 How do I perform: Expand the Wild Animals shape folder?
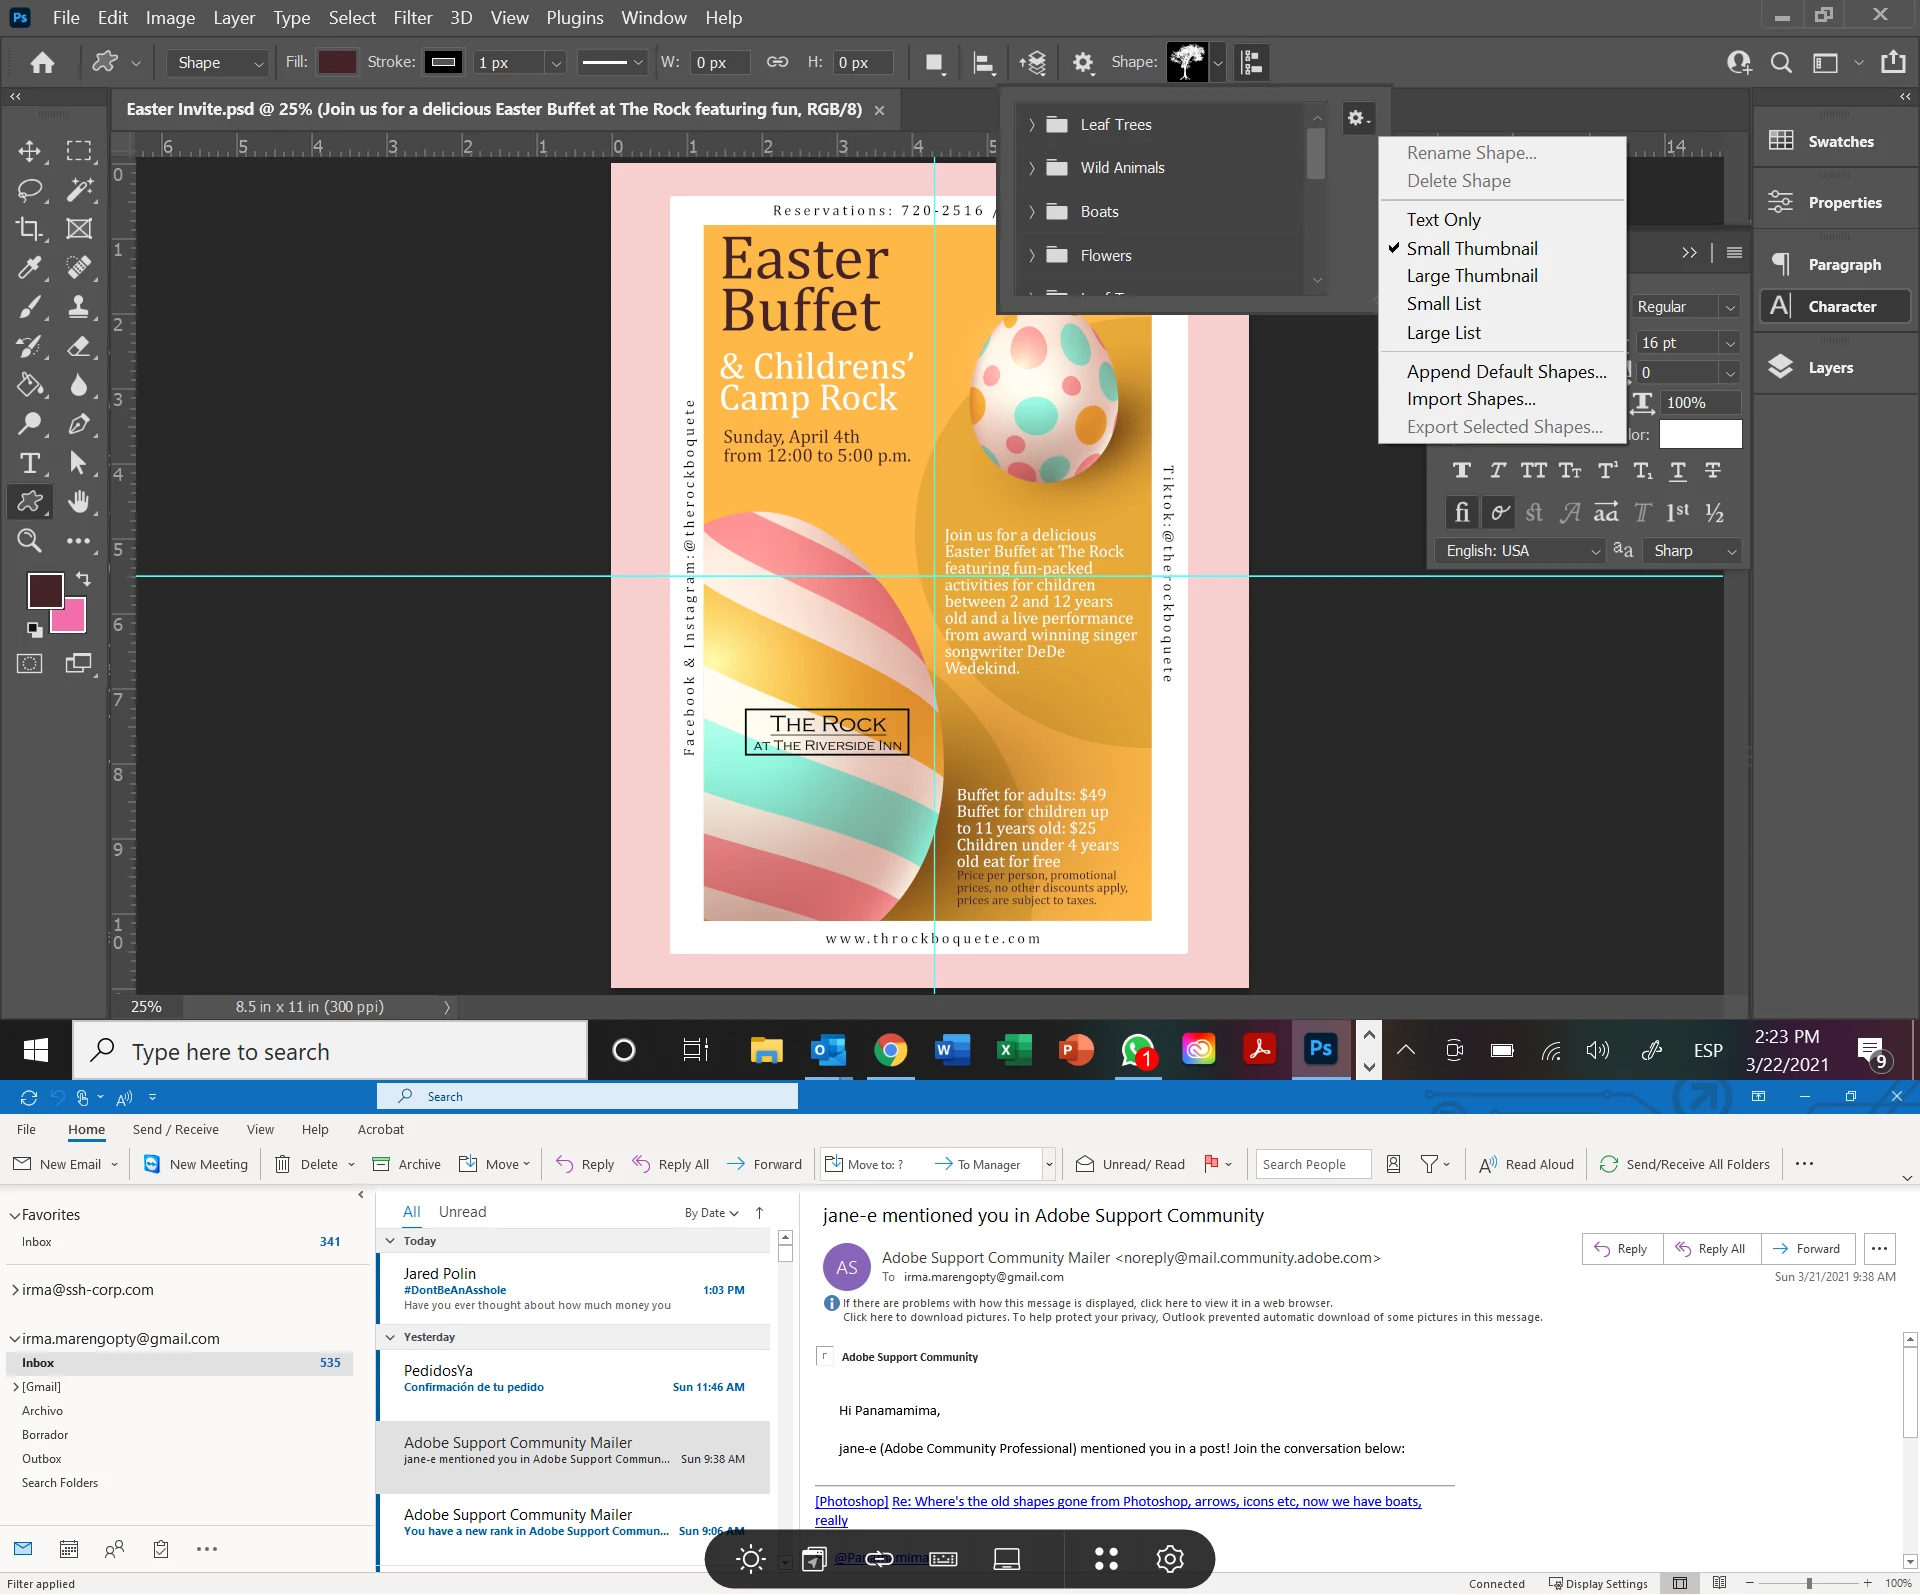coord(1032,168)
